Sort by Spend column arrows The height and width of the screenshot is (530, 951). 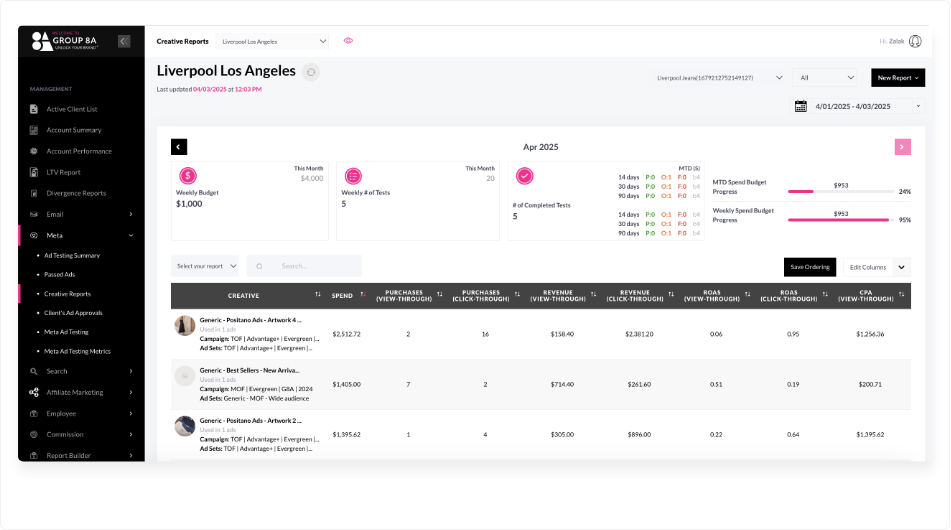363,295
